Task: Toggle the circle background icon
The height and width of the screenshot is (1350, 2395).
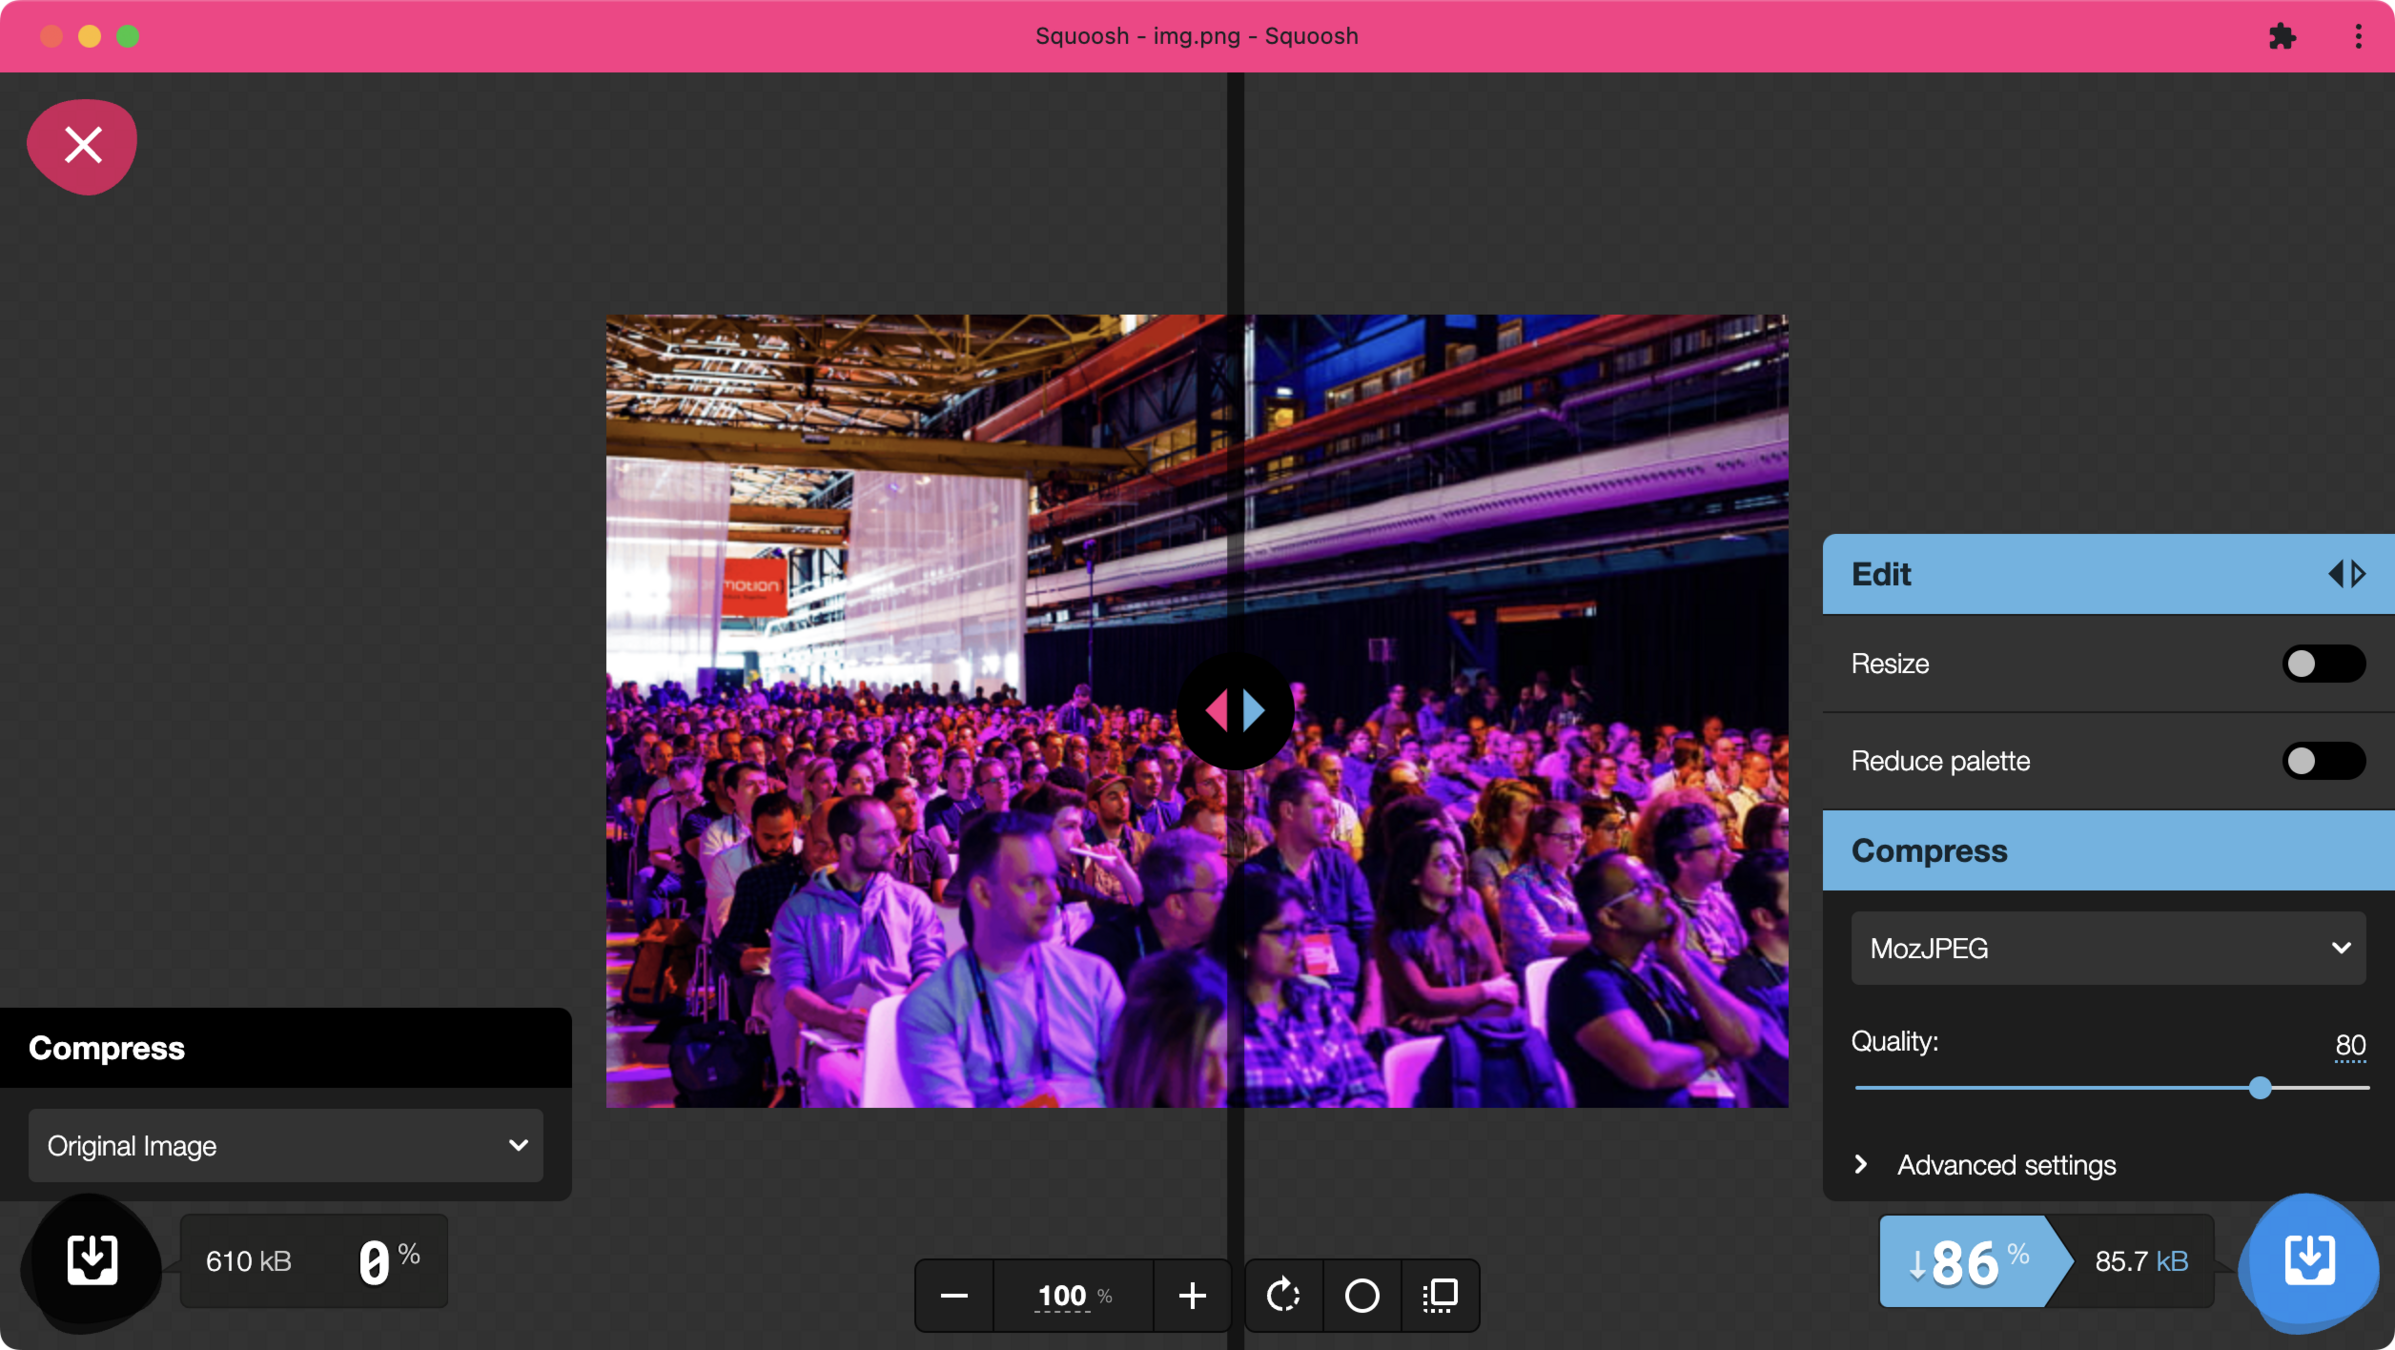Action: click(x=1361, y=1295)
